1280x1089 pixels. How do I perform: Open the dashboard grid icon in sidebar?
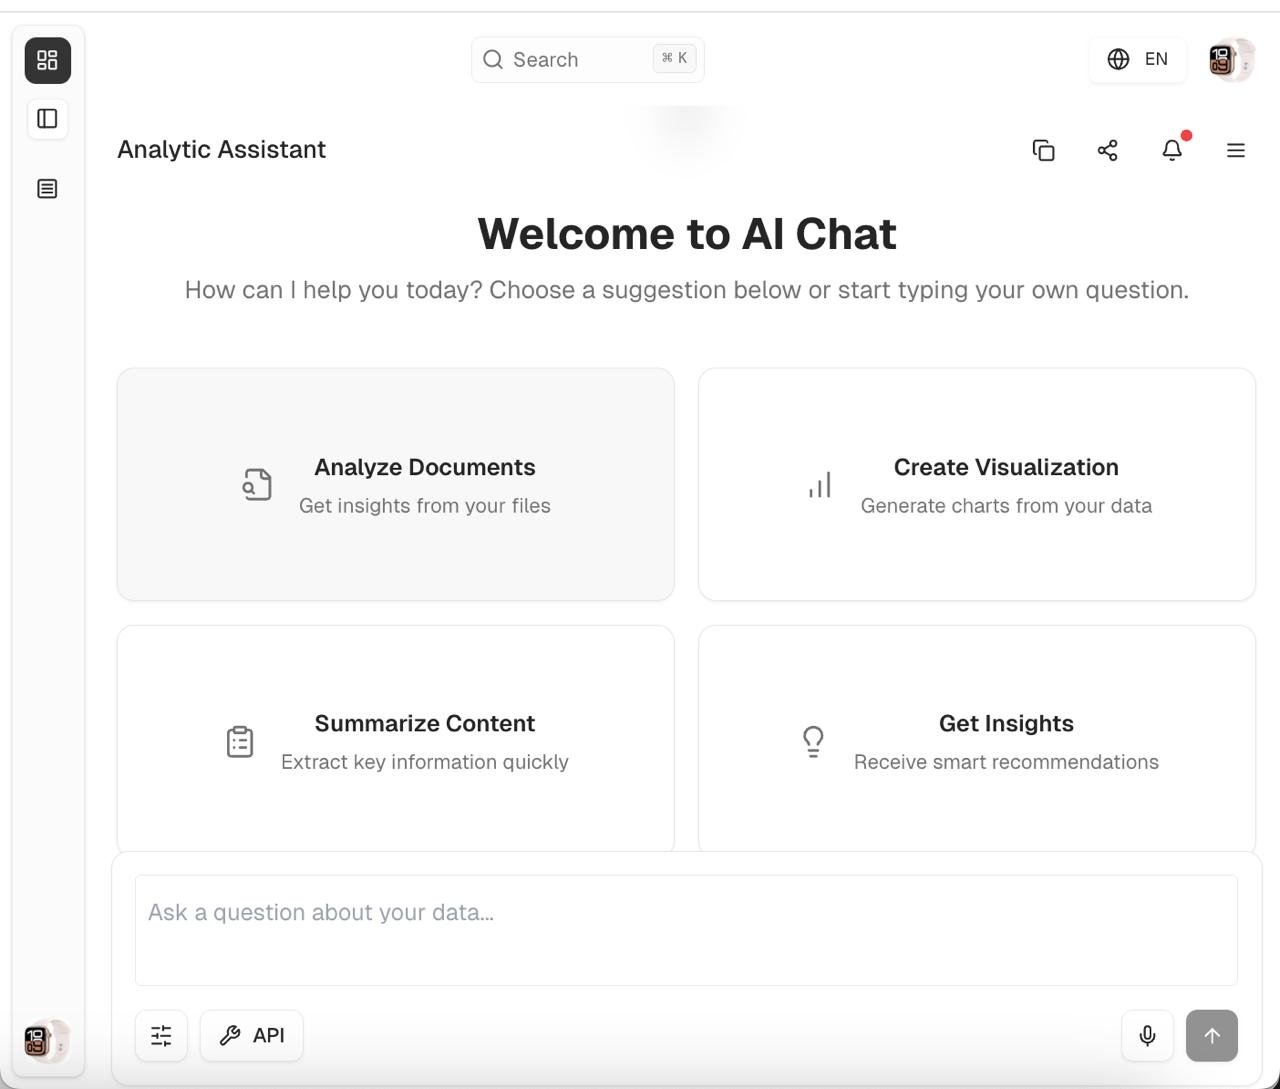(x=48, y=60)
